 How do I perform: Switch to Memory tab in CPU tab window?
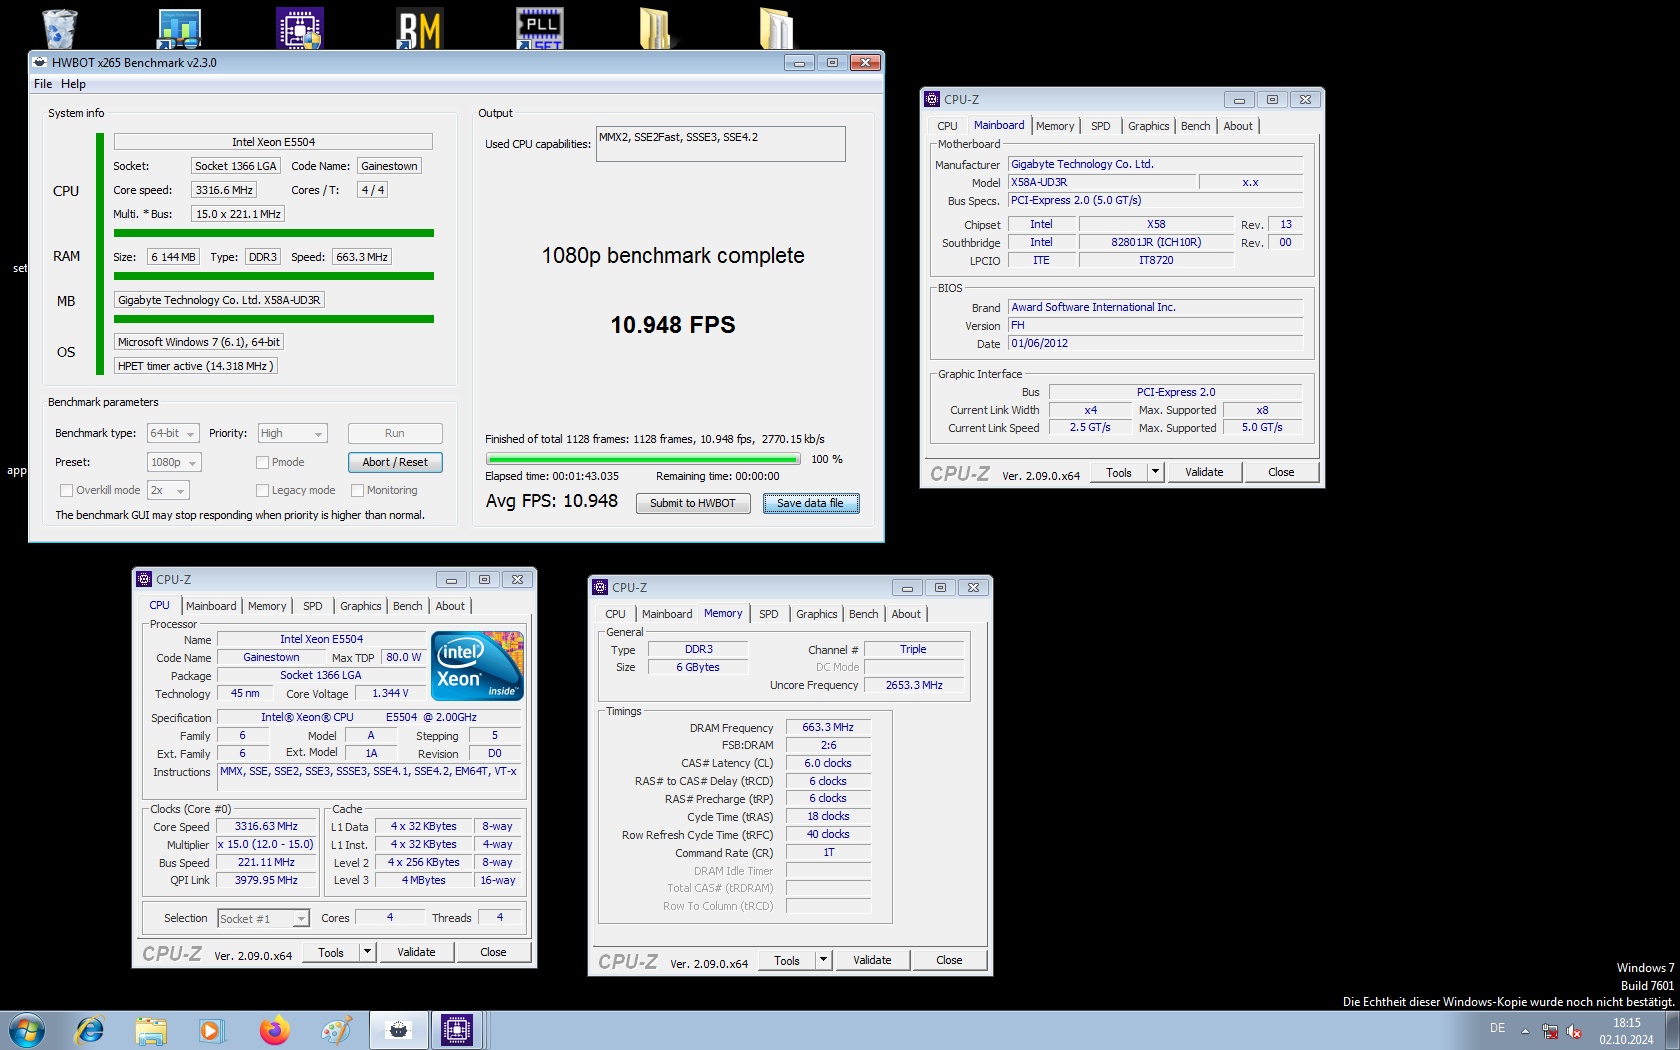(x=267, y=606)
